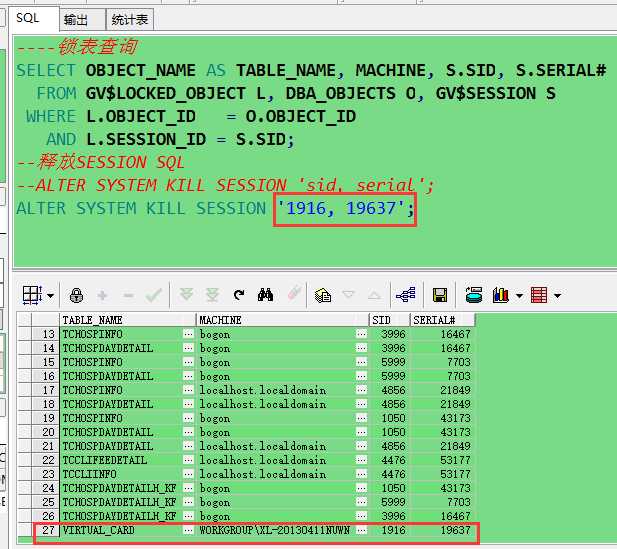
Task: Click the 释放SESSION SQL comment line
Action: click(x=100, y=162)
